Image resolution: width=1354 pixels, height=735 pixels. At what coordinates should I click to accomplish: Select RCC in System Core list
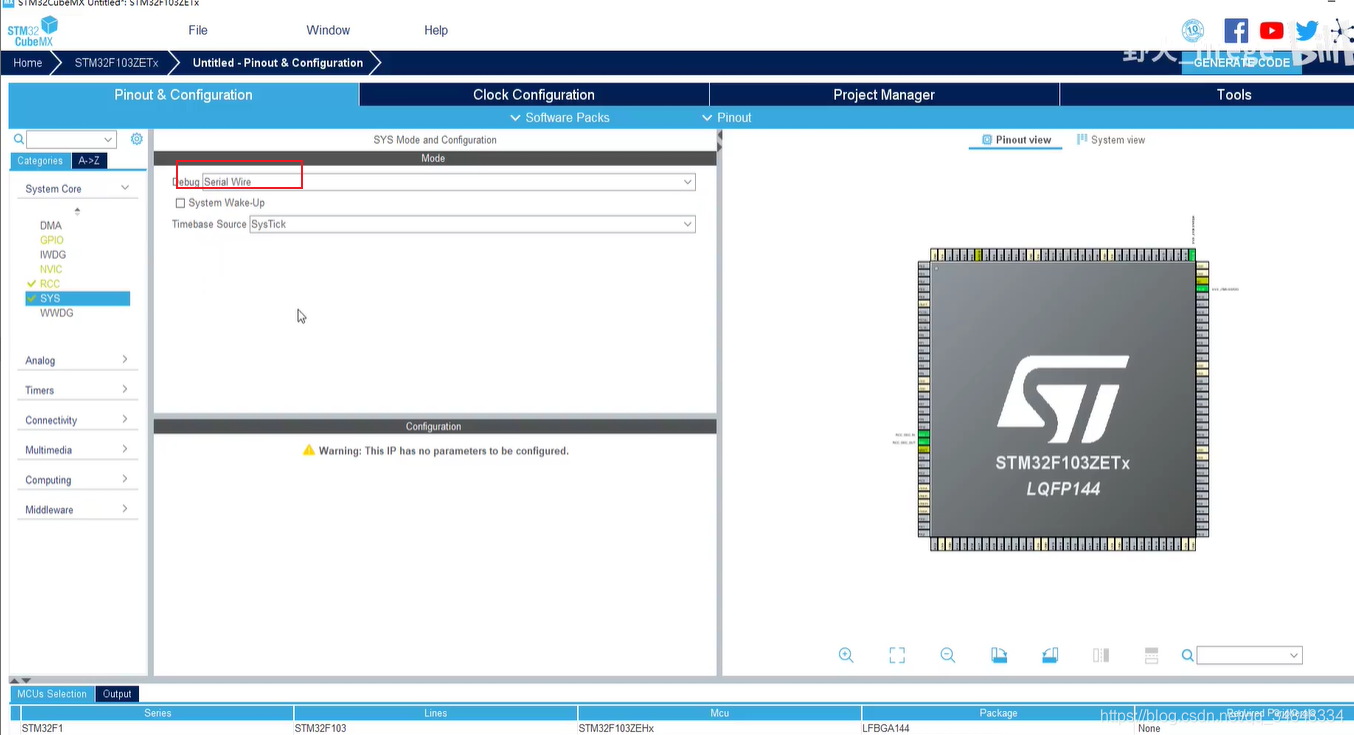click(x=50, y=284)
